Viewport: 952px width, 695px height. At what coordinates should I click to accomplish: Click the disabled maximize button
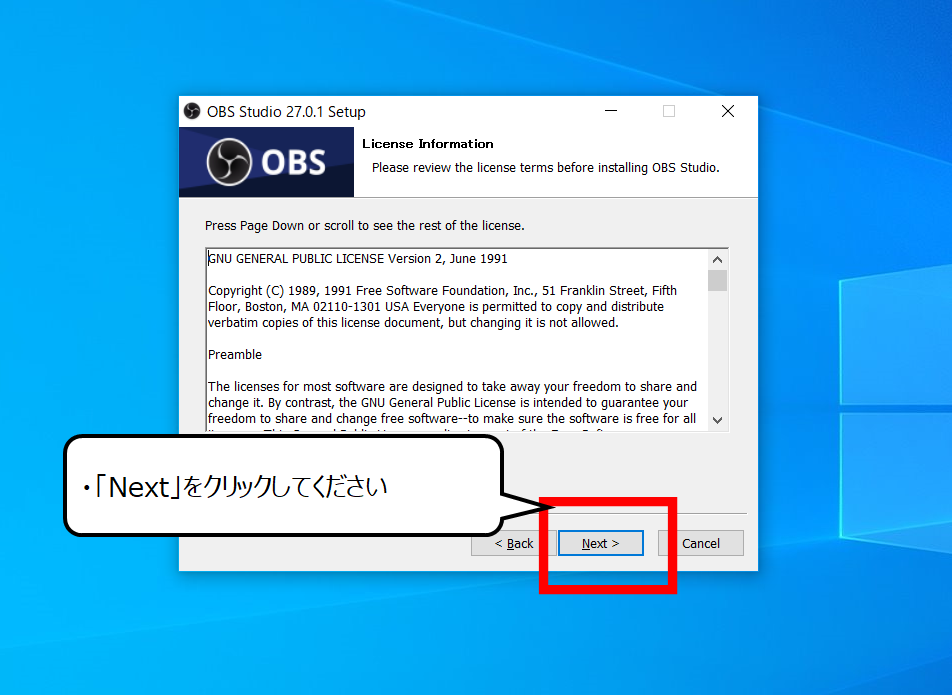[668, 111]
